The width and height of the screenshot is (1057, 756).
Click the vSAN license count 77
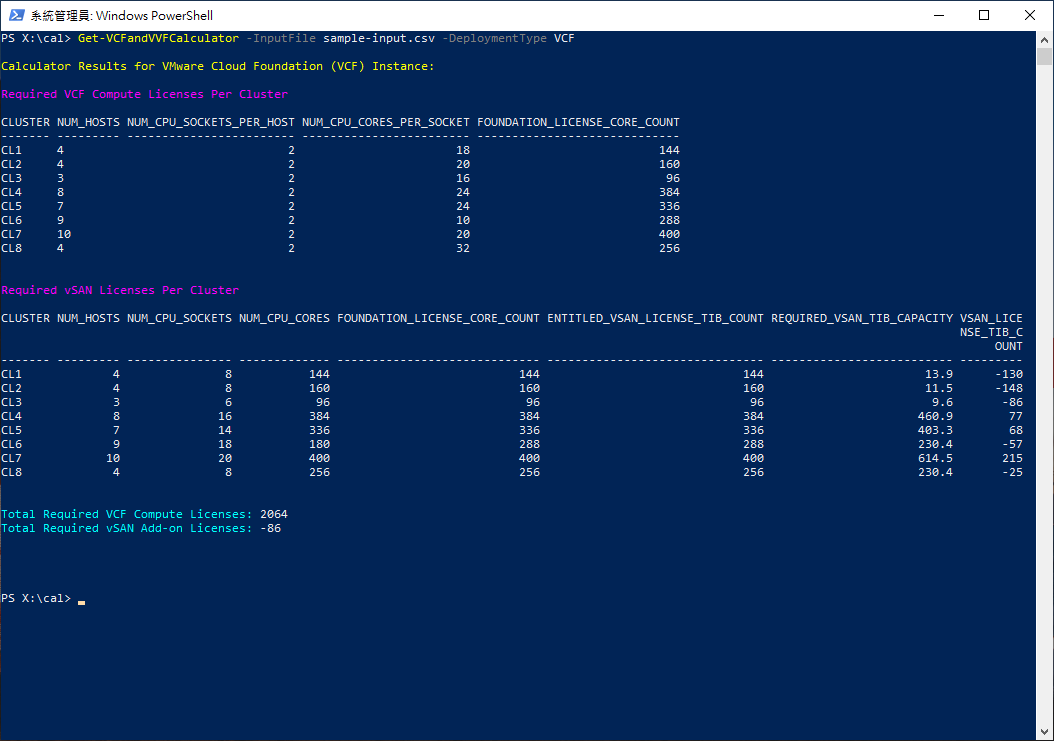1016,416
